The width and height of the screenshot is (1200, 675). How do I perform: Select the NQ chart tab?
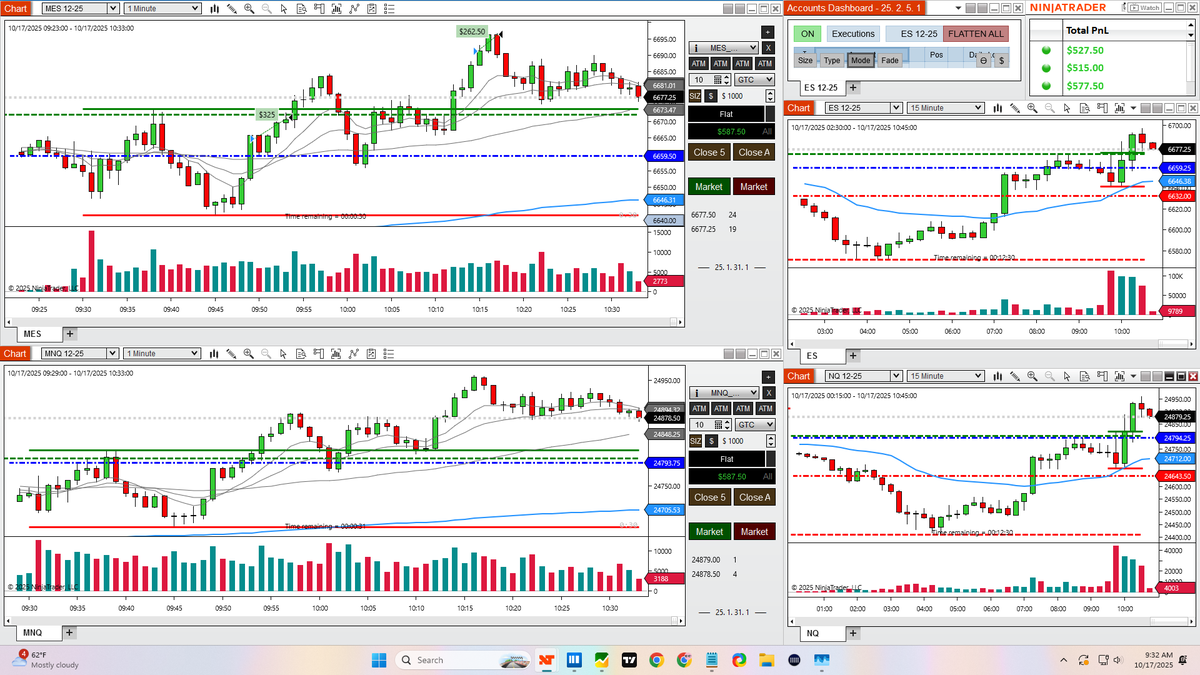[812, 633]
